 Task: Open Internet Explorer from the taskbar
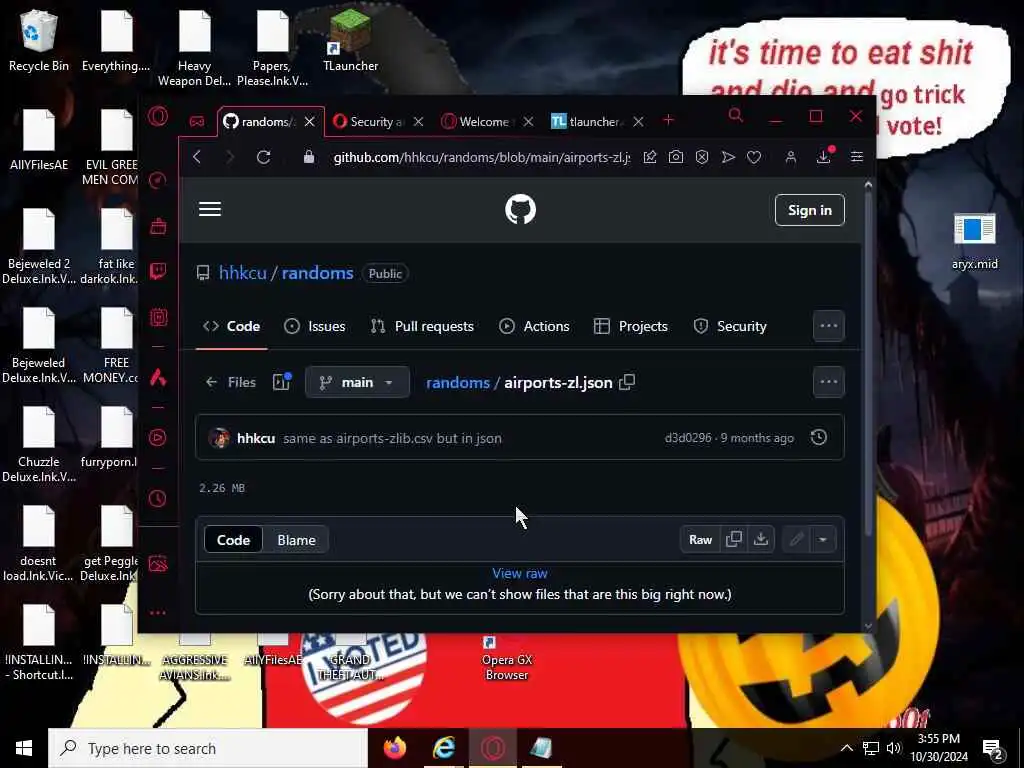pos(444,748)
